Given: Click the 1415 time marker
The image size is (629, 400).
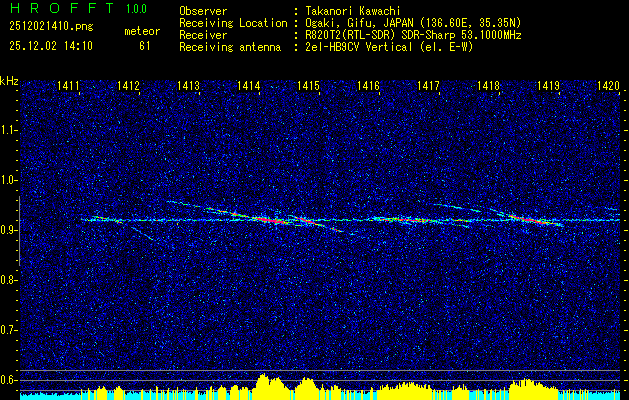Looking at the screenshot, I should (x=308, y=85).
